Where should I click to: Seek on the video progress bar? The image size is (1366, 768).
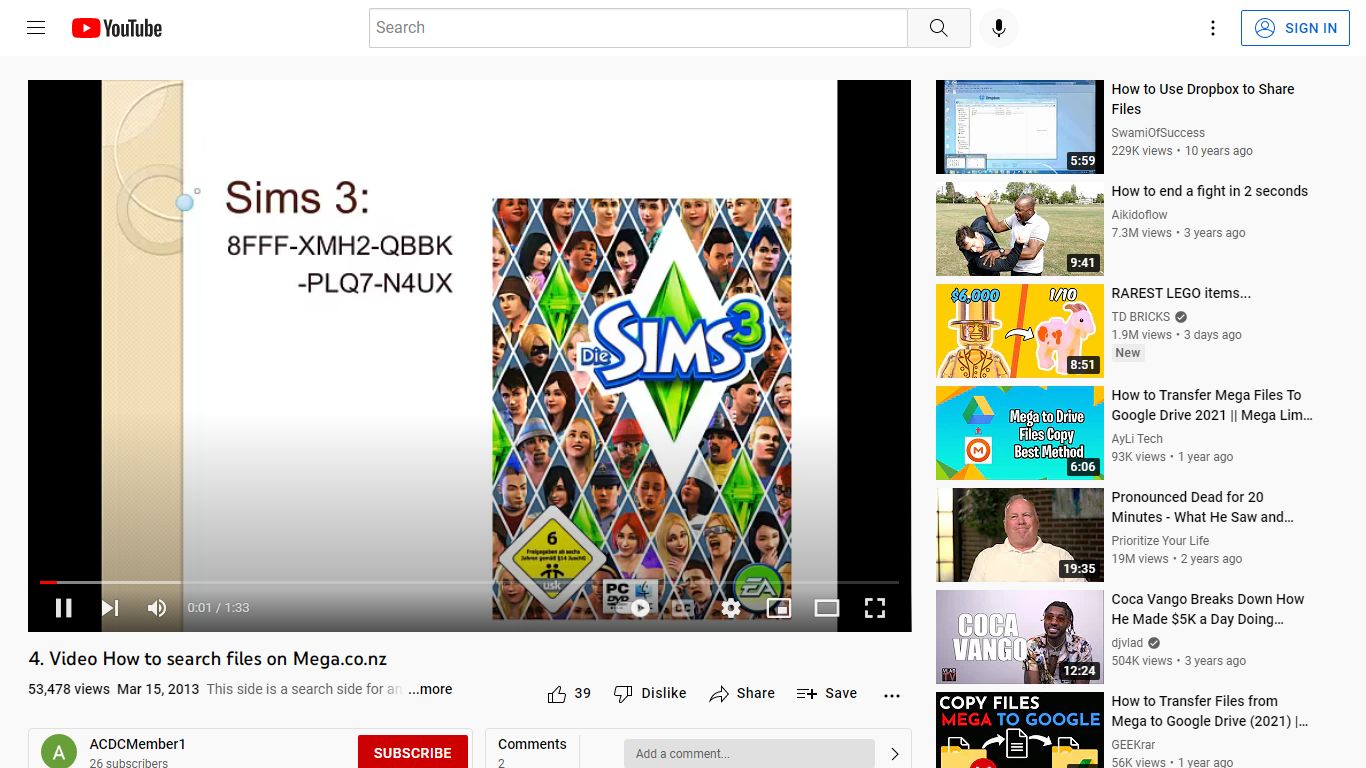[469, 582]
